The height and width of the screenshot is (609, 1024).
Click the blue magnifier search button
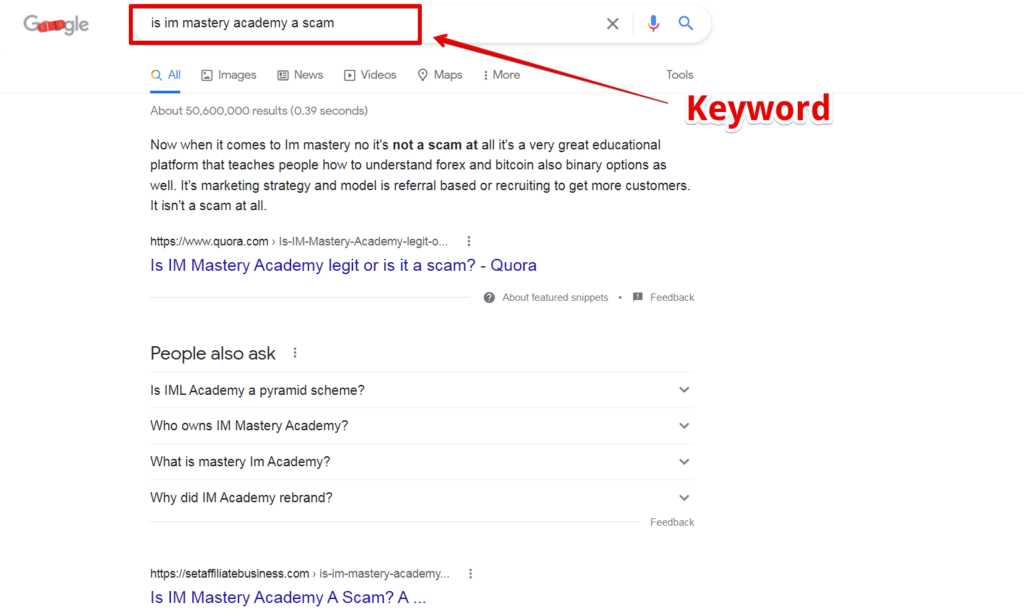click(x=685, y=23)
